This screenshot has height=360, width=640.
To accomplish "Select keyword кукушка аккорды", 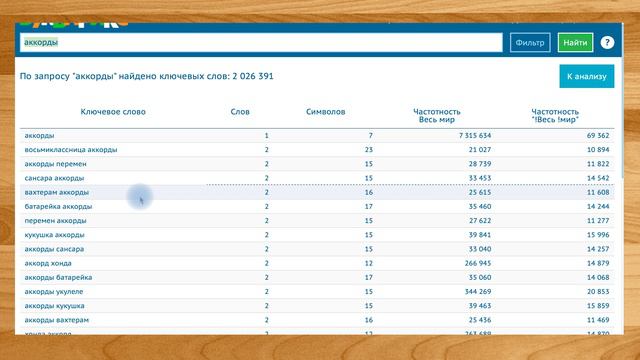I will pyautogui.click(x=54, y=235).
